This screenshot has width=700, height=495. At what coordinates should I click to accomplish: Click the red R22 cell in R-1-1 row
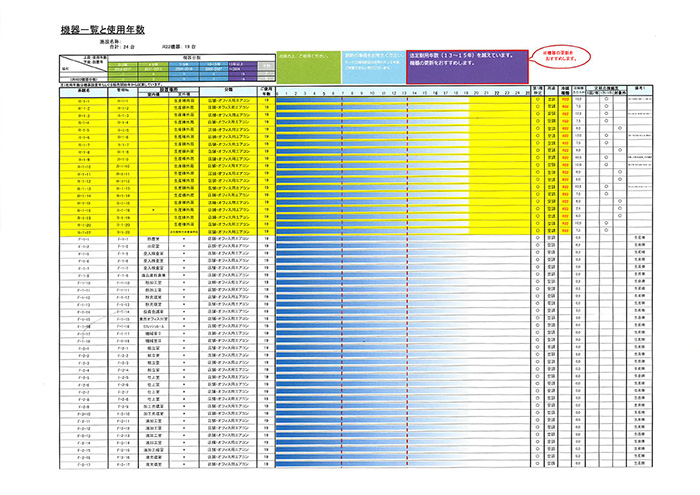[x=565, y=100]
